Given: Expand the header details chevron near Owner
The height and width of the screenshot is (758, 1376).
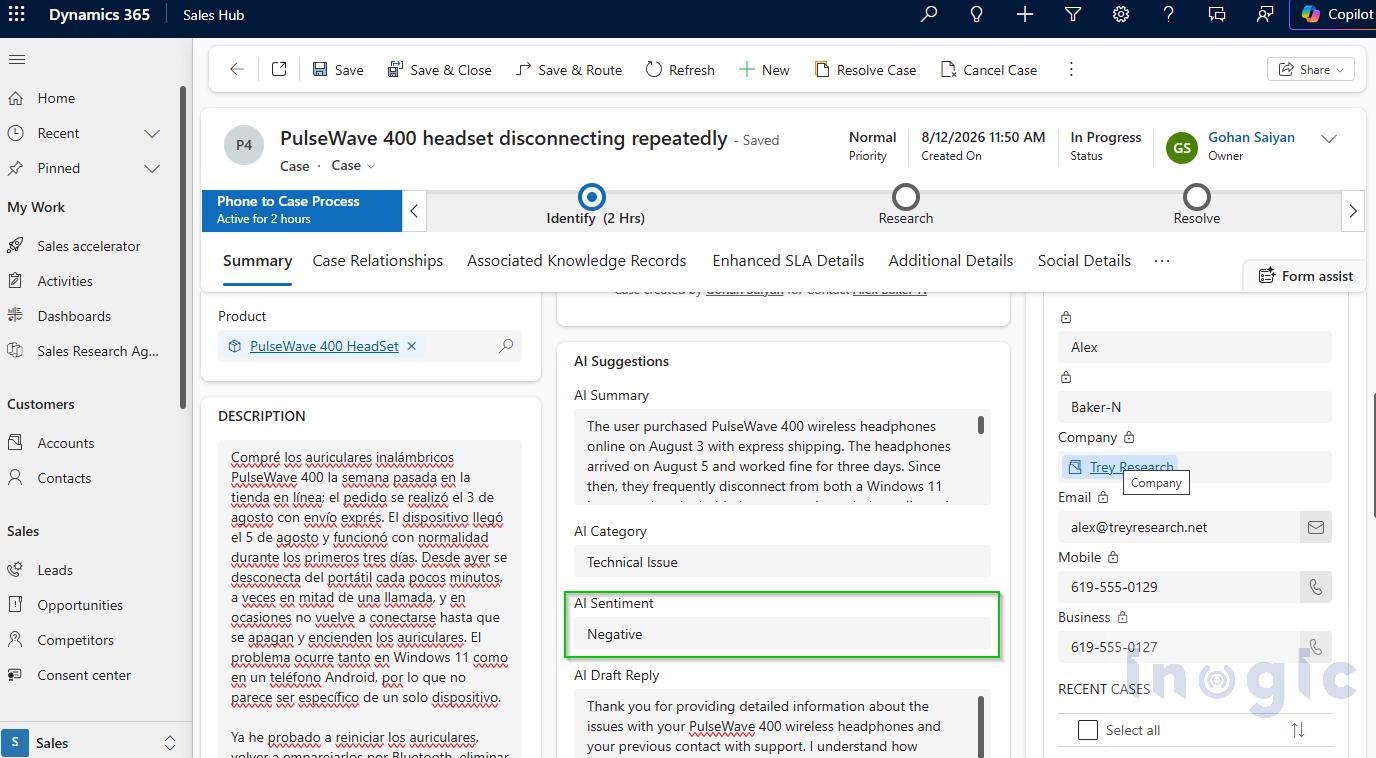Looking at the screenshot, I should point(1329,139).
